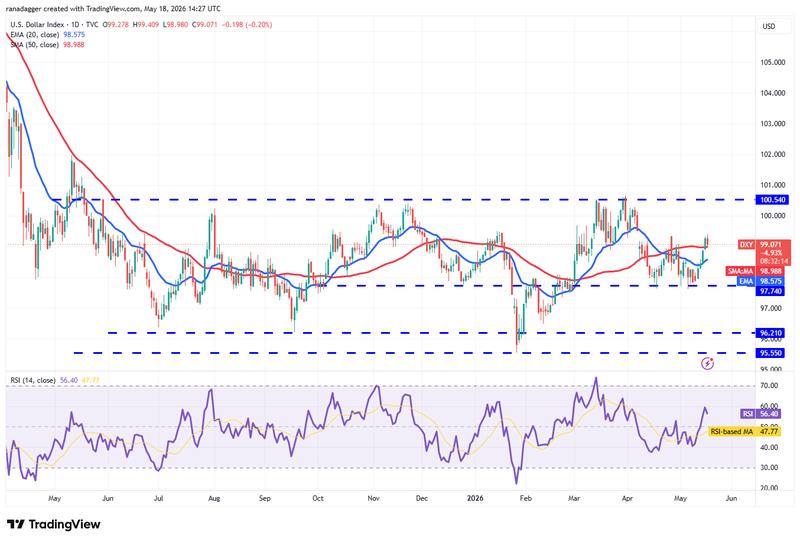Click the 105.000 price axis label

pos(772,62)
